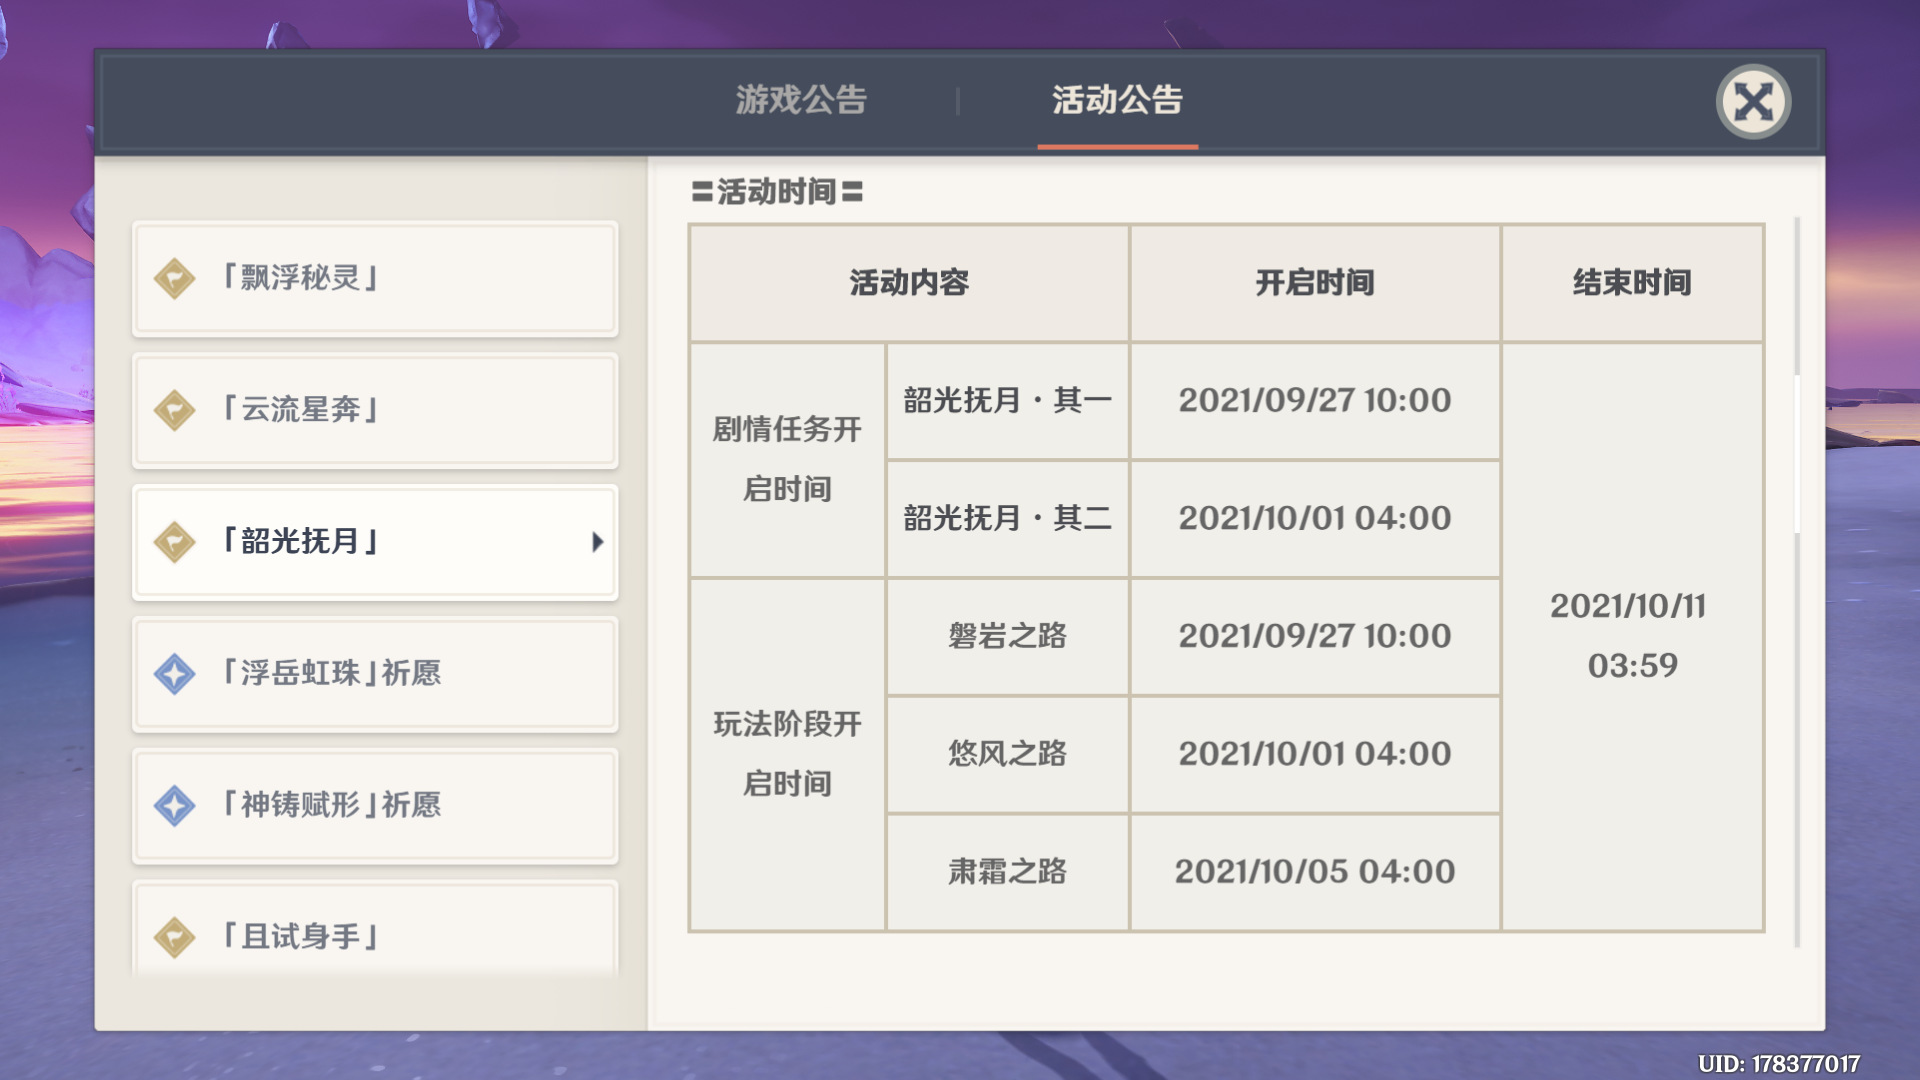The image size is (1920, 1080).
Task: Select the 活动公告 tab
Action: tap(1117, 100)
